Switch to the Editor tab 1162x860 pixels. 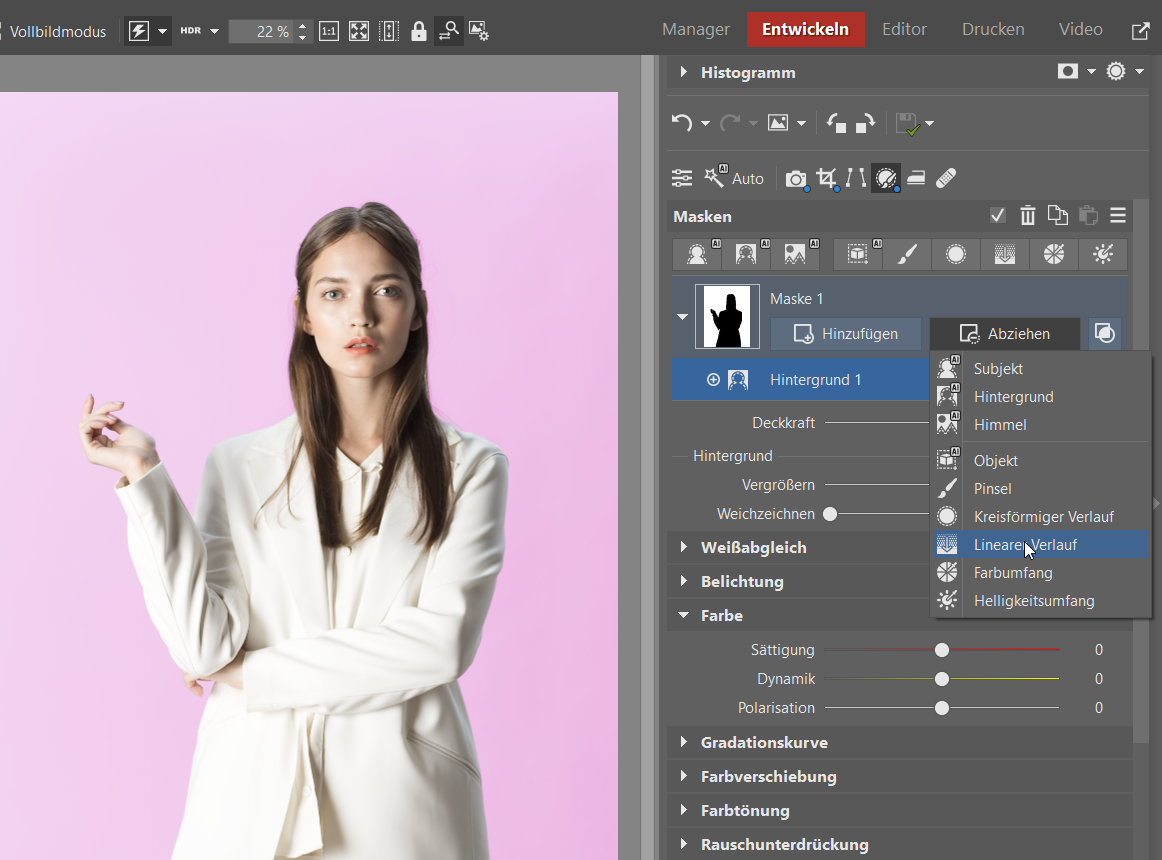(x=904, y=29)
